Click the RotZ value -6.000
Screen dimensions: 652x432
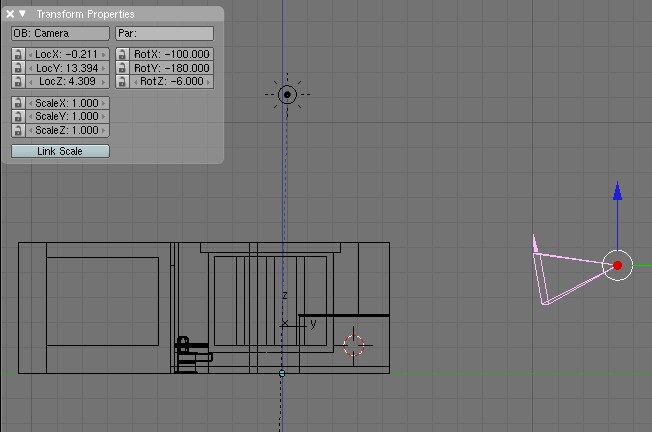(187, 81)
